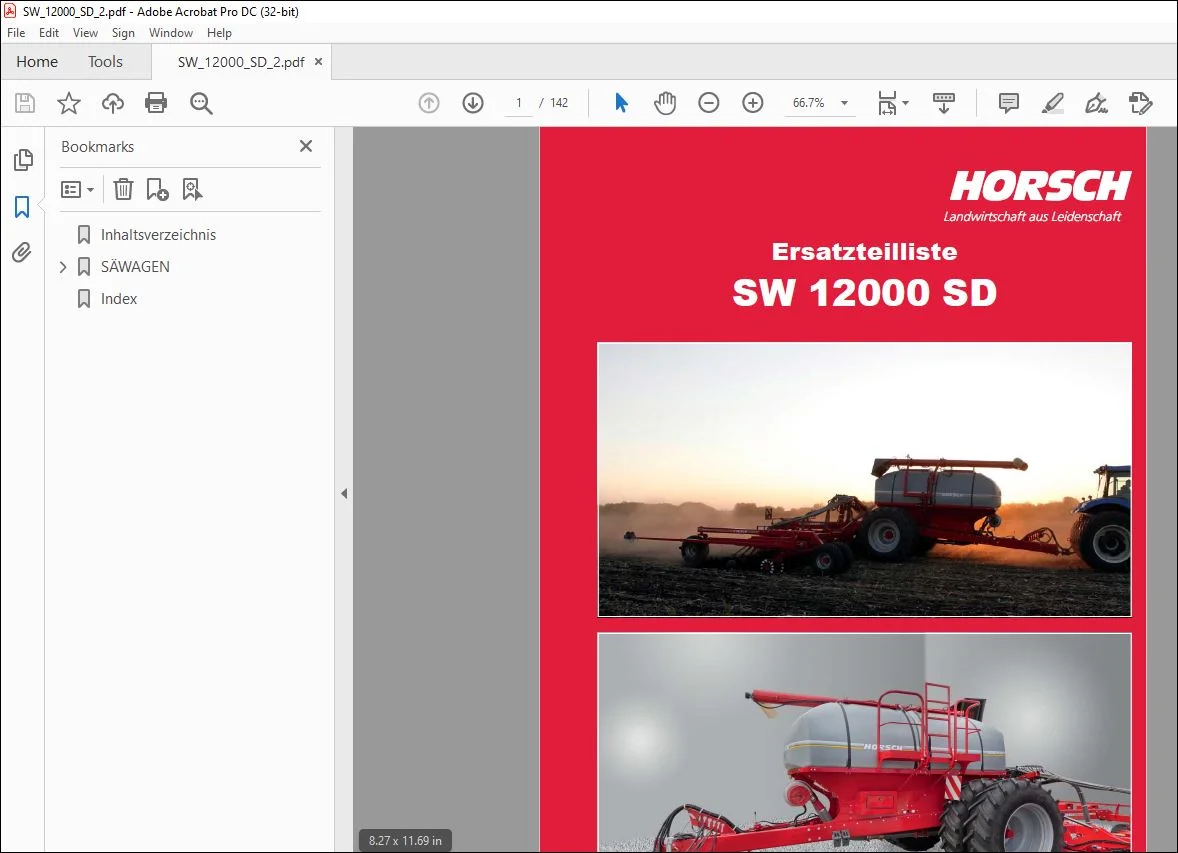Open the Help menu
This screenshot has width=1178, height=853.
click(x=219, y=33)
